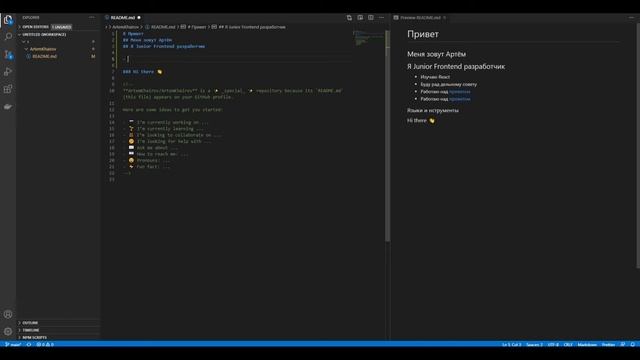This screenshot has height=360, width=640.
Task: Click Ln 5, Col 3 cursor position
Action: pyautogui.click(x=511, y=344)
